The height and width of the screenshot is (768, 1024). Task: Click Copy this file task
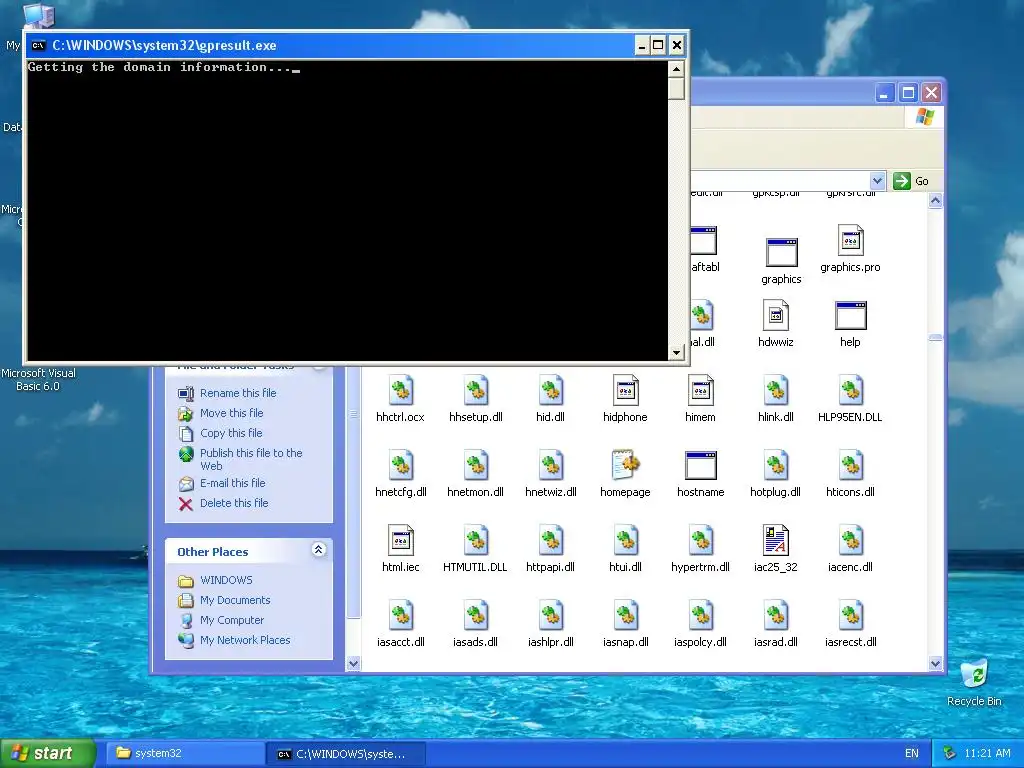click(231, 433)
